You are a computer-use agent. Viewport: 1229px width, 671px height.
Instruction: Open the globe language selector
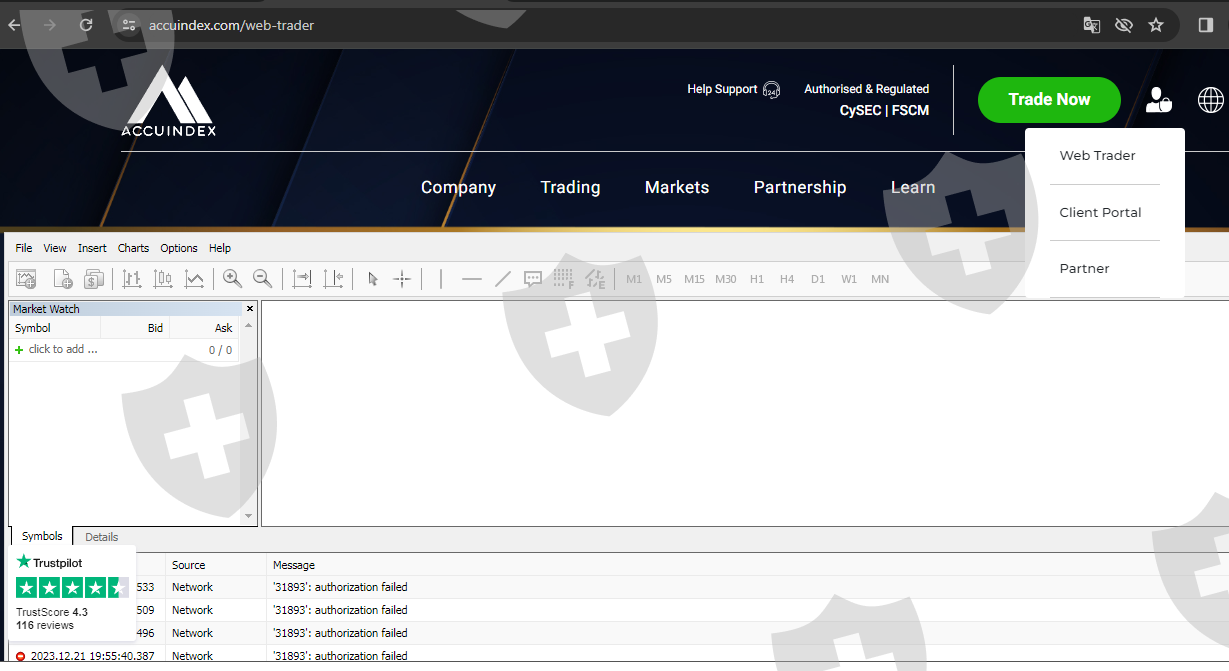click(x=1211, y=99)
